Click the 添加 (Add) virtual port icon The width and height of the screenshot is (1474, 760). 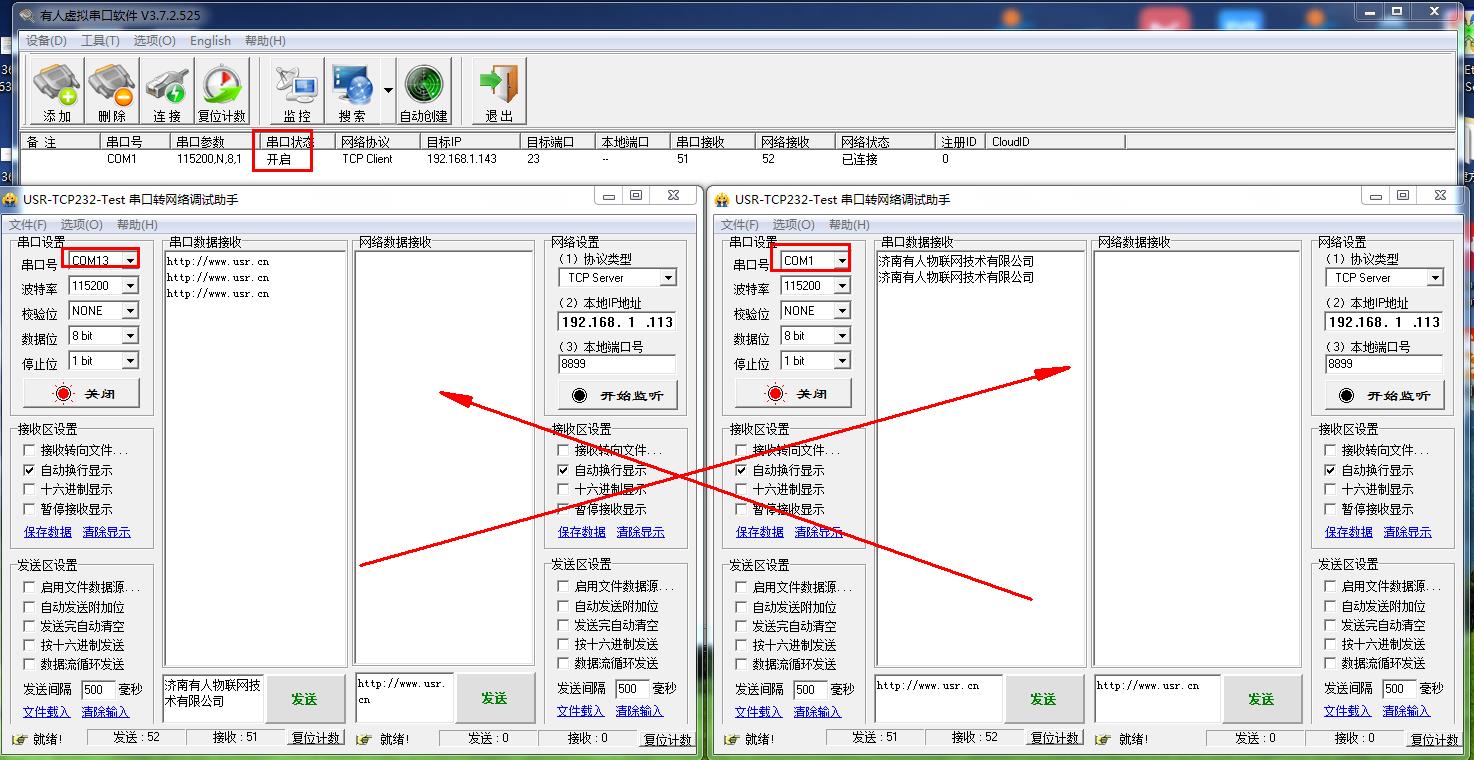57,92
